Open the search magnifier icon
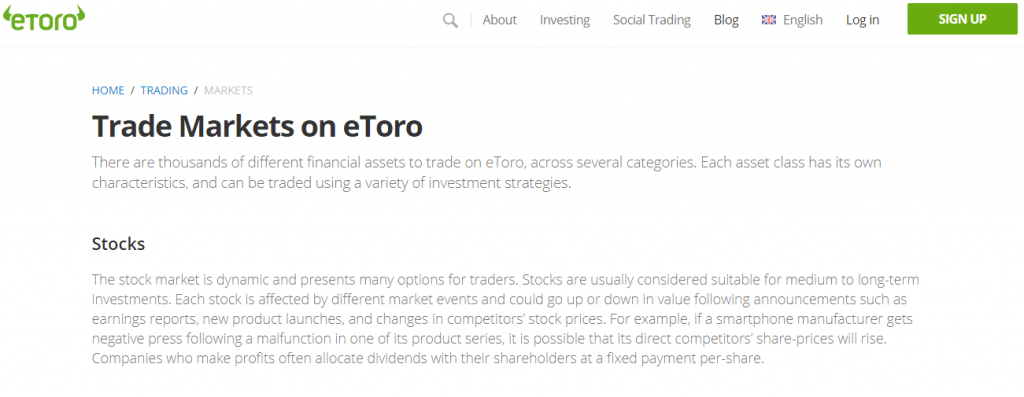The height and width of the screenshot is (397, 1024). 450,20
